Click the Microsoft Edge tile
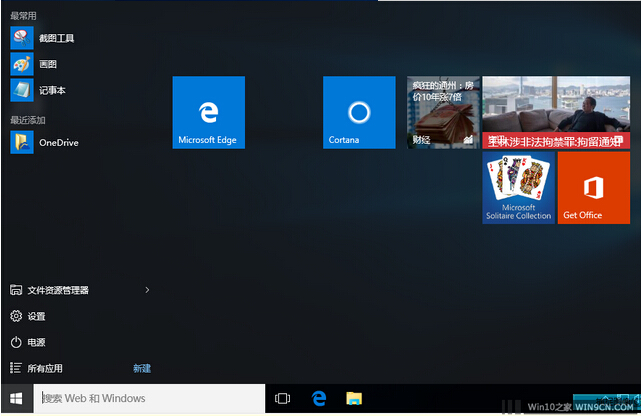Viewport: 643px width, 416px height. pyautogui.click(x=208, y=112)
